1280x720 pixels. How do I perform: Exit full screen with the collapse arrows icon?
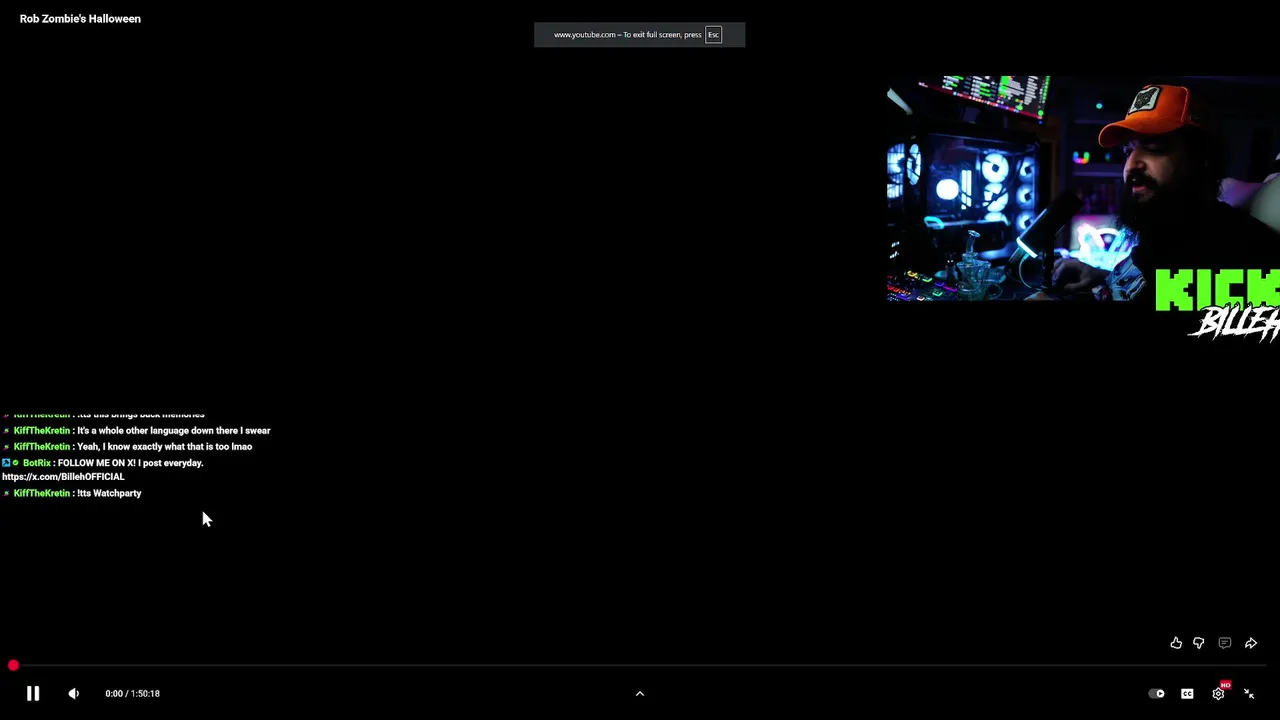click(1249, 693)
